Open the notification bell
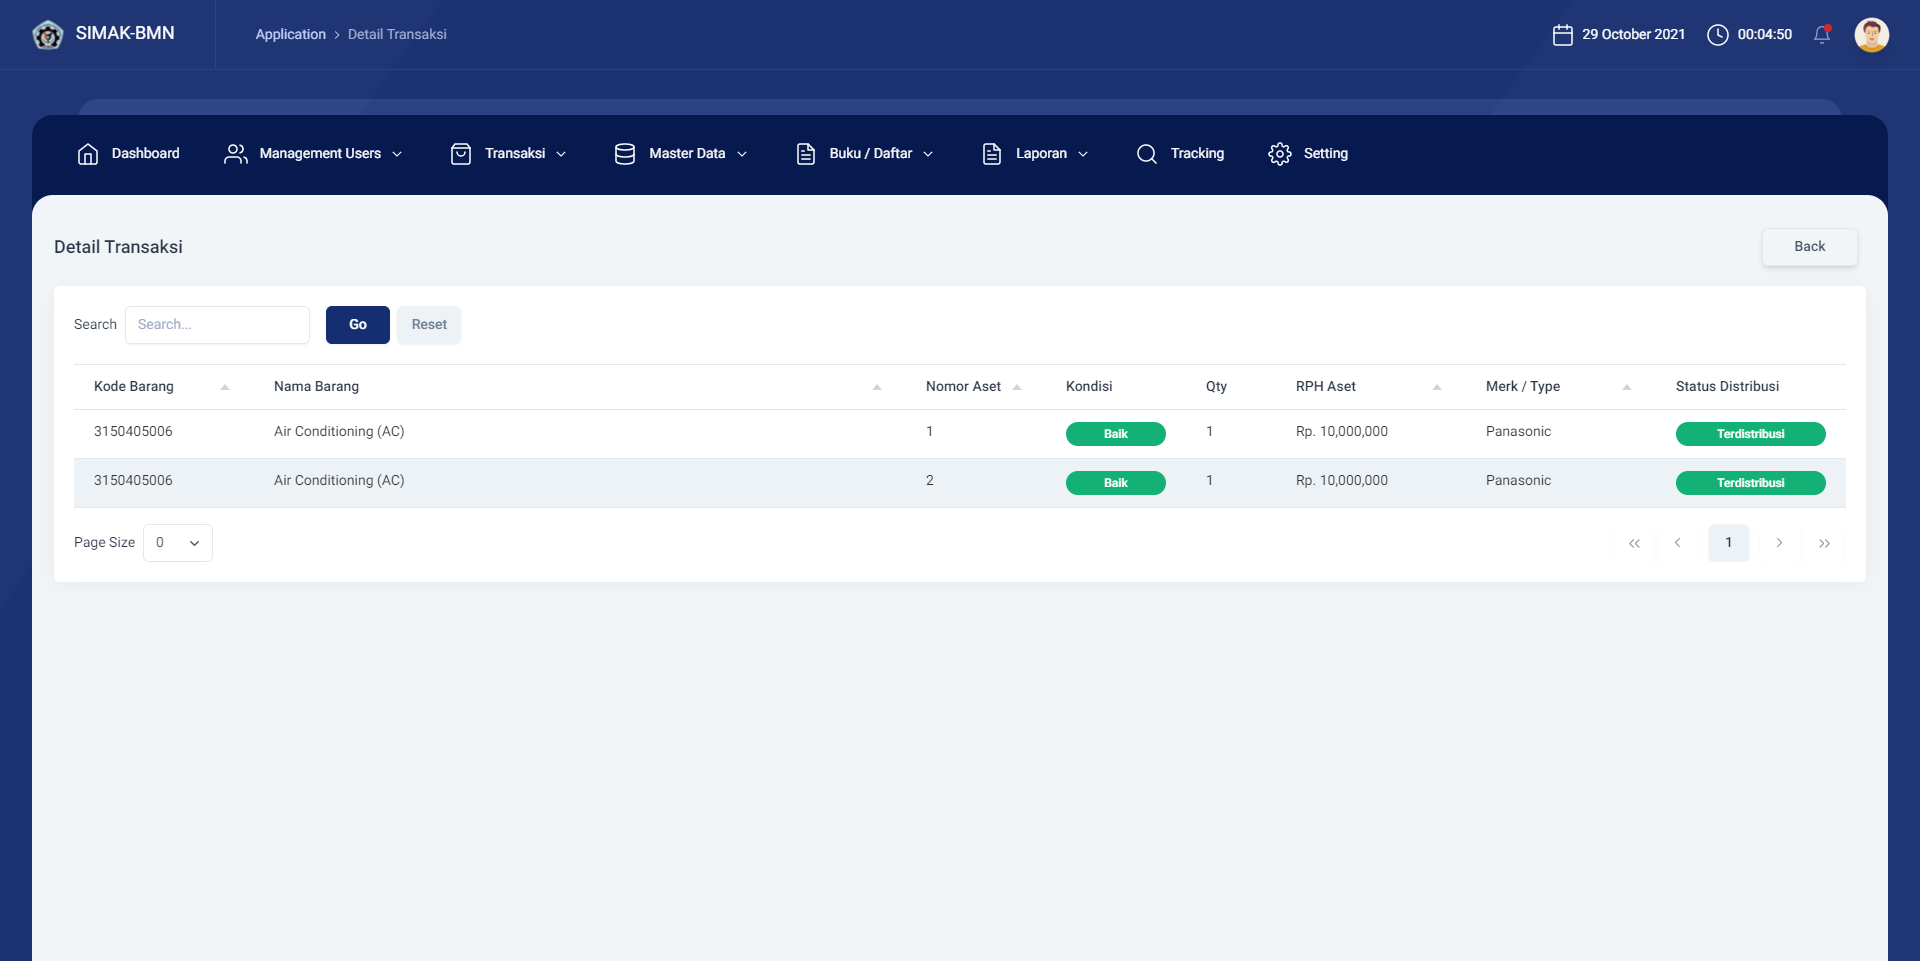 (1822, 34)
